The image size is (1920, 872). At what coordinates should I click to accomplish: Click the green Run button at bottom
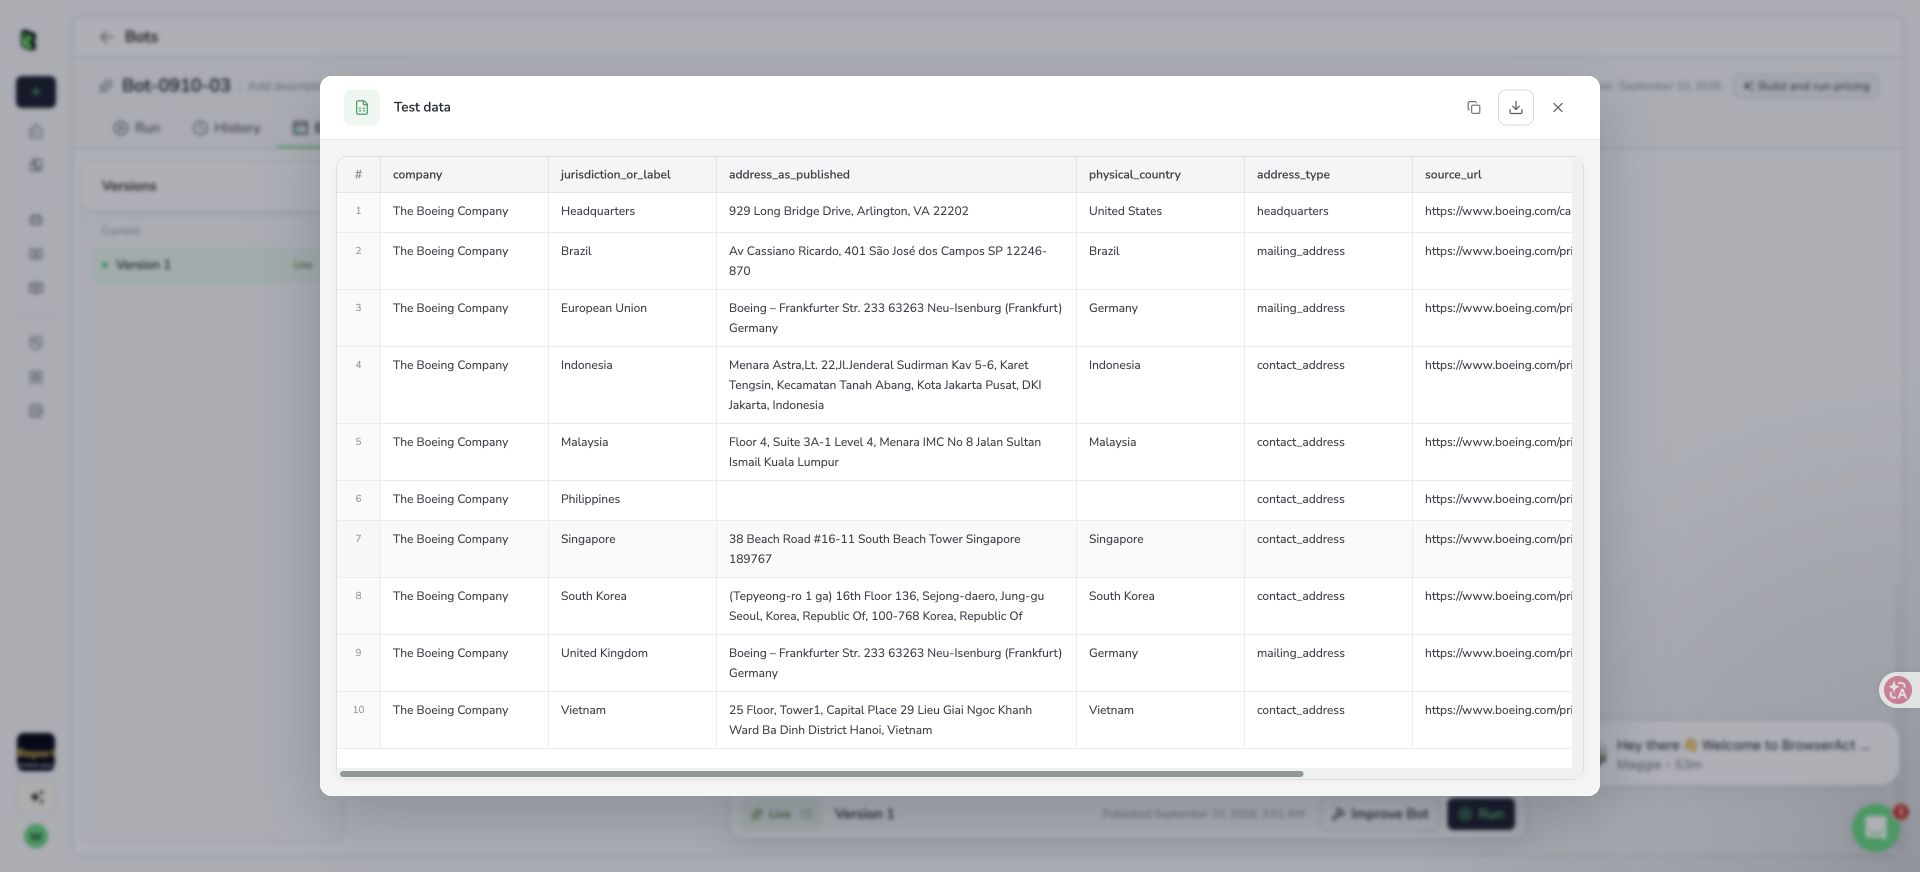point(1481,814)
